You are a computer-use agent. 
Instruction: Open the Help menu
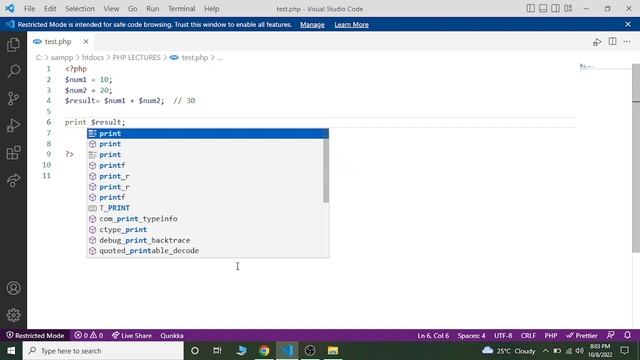pyautogui.click(x=212, y=9)
